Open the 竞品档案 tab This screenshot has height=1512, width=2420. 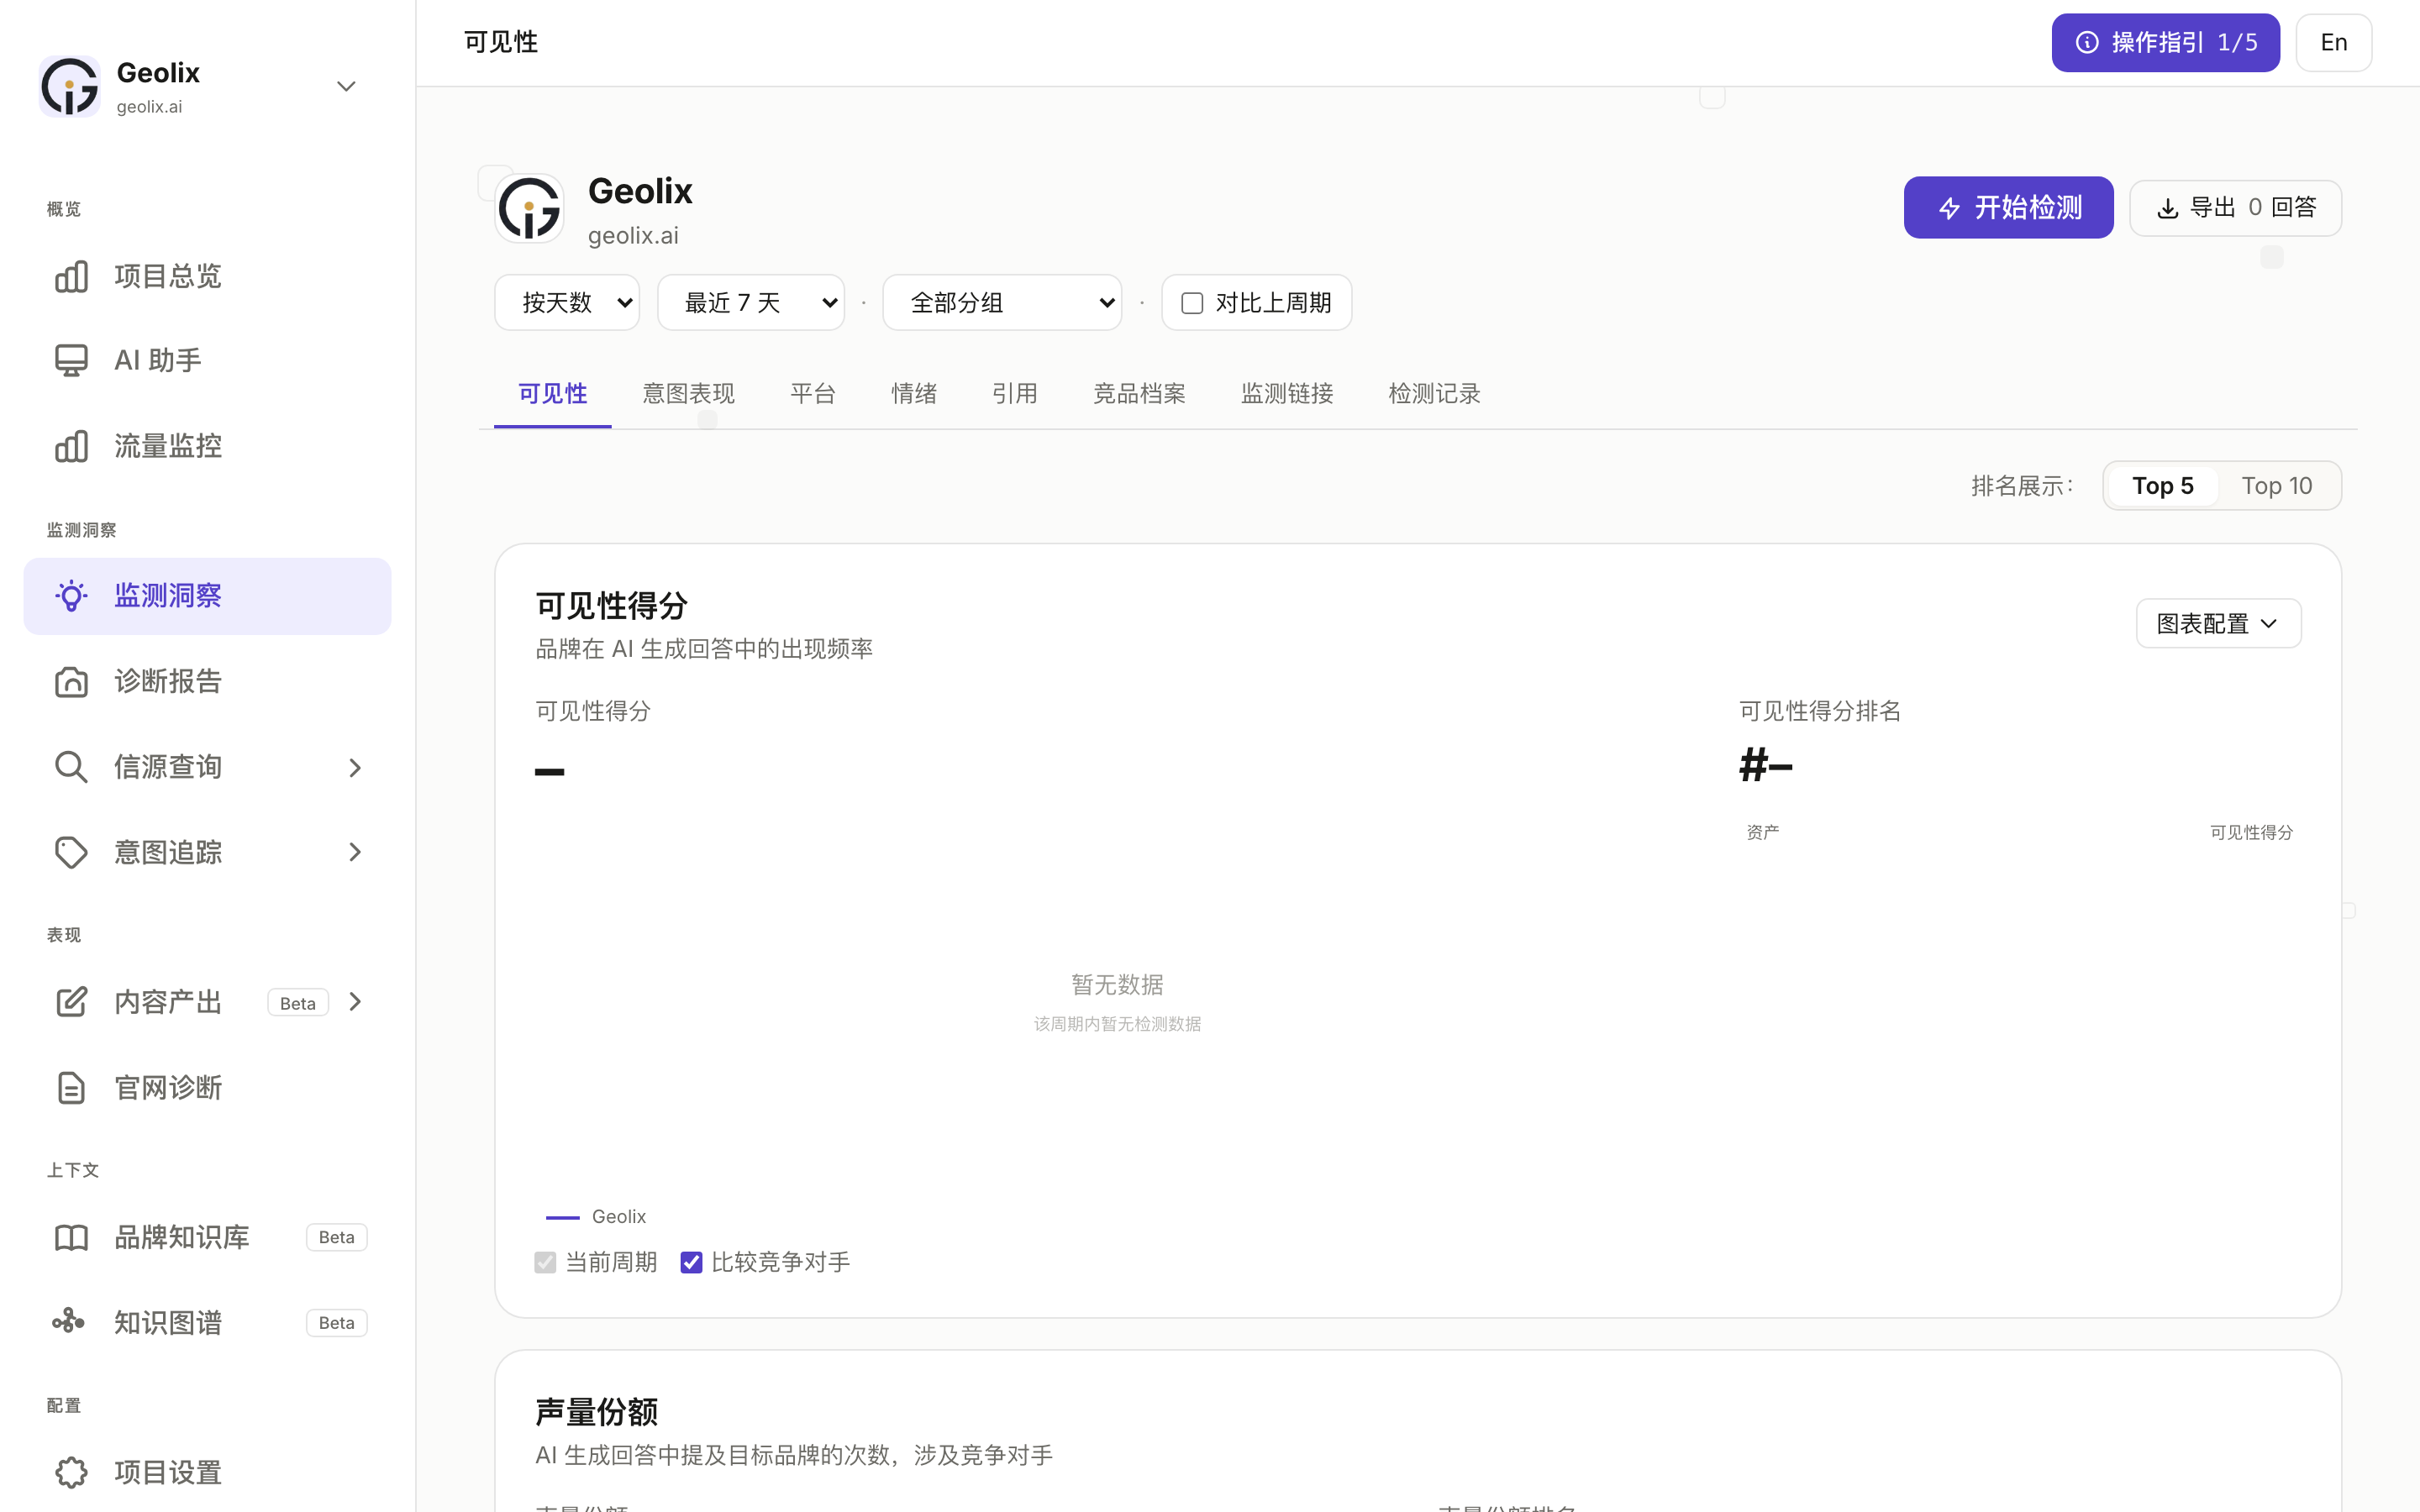pos(1139,394)
